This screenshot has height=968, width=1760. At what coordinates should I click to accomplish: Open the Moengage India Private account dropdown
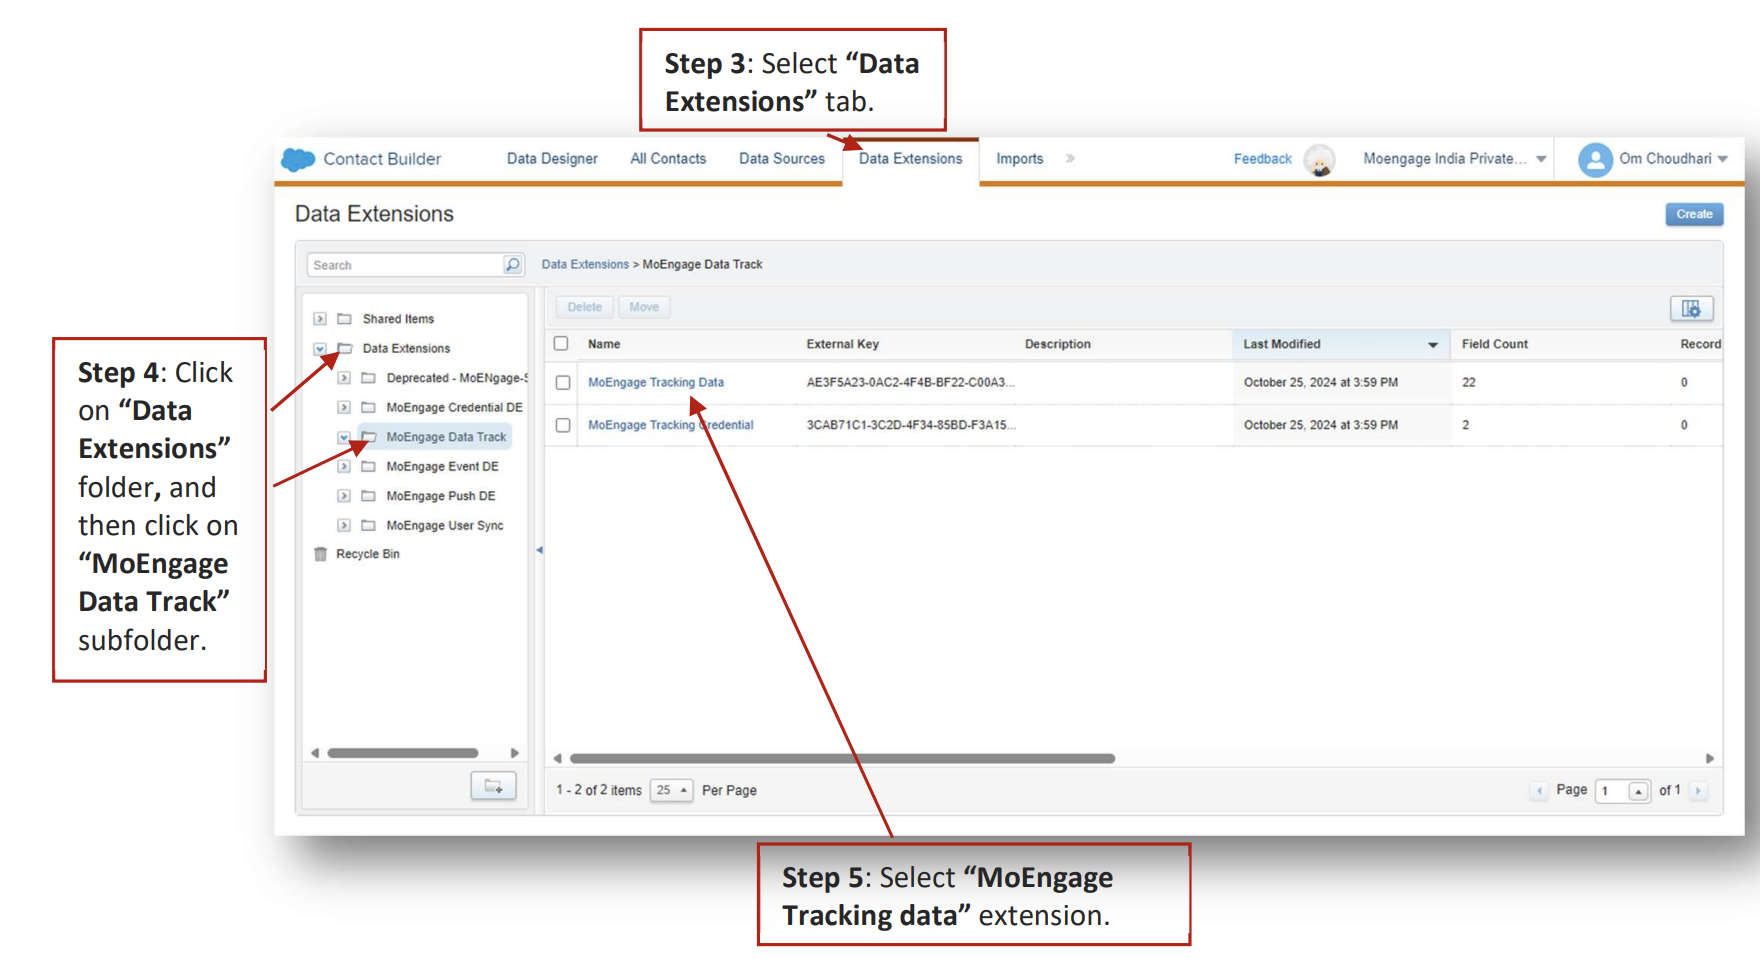click(x=1541, y=160)
